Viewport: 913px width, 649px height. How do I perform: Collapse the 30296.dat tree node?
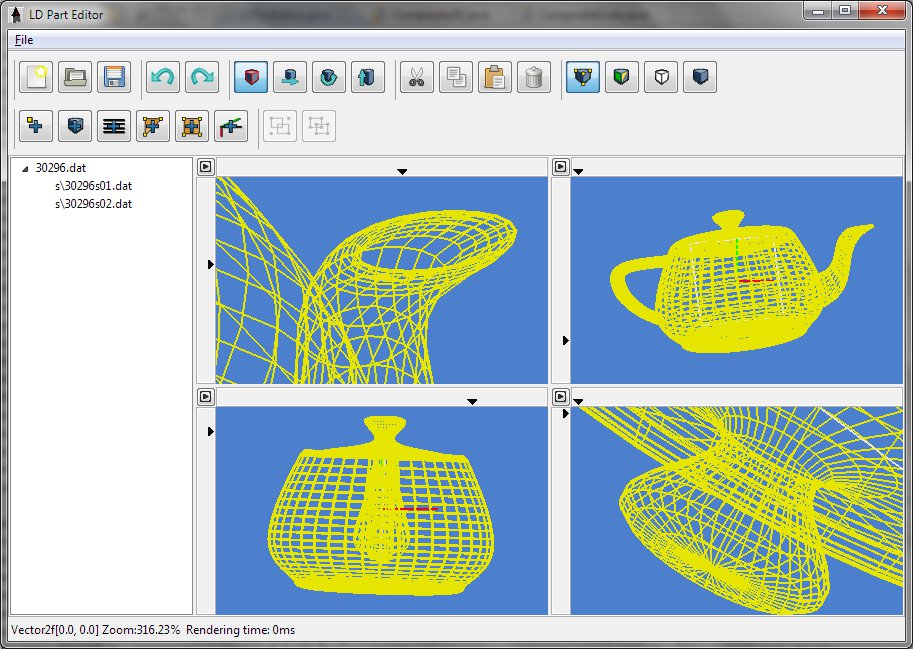pos(25,169)
